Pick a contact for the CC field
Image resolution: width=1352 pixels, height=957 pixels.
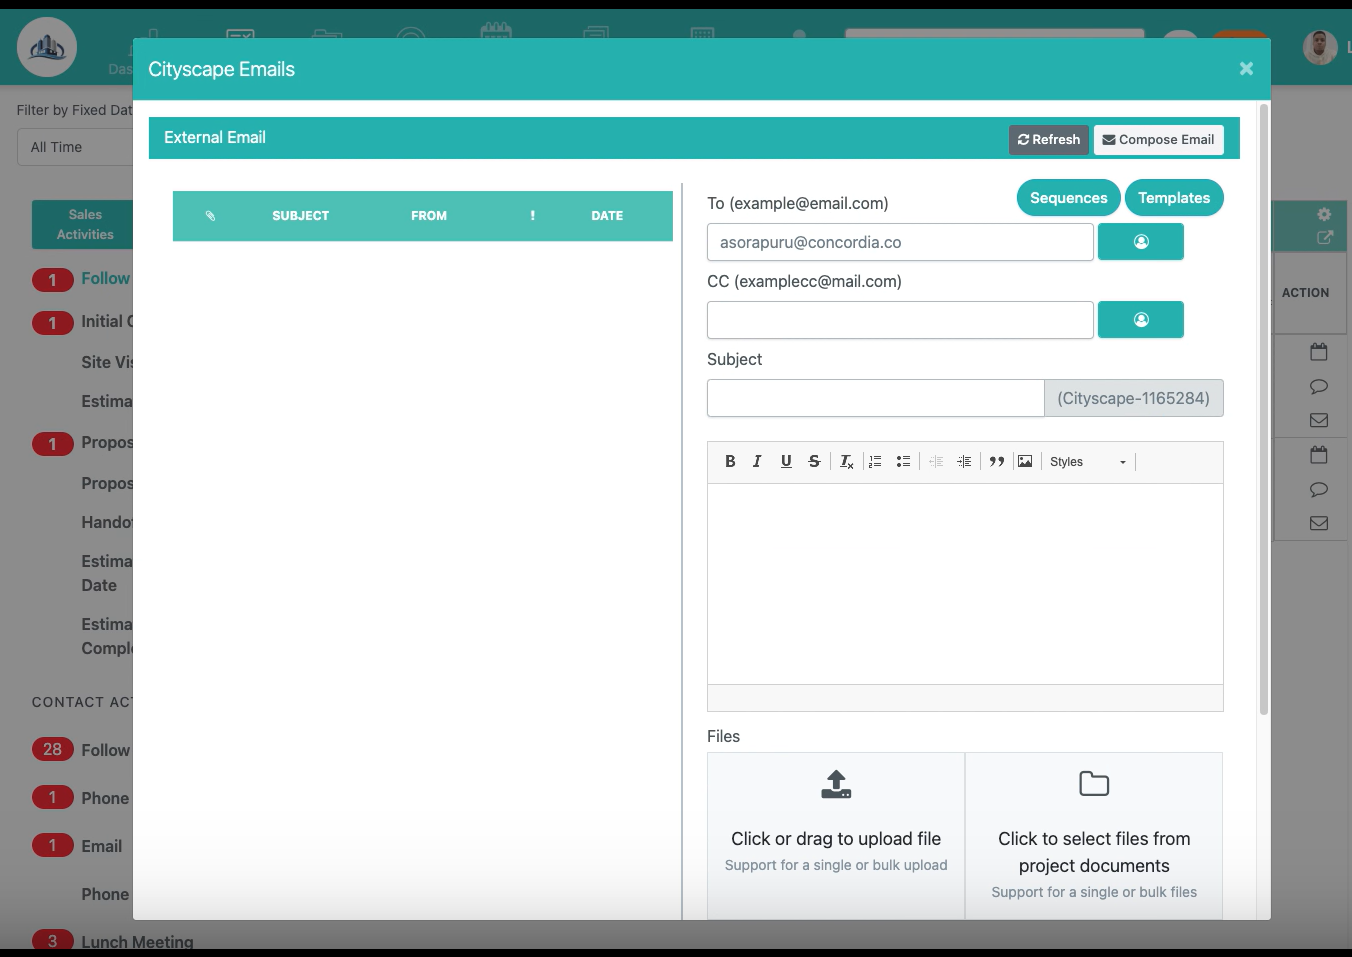click(1140, 320)
